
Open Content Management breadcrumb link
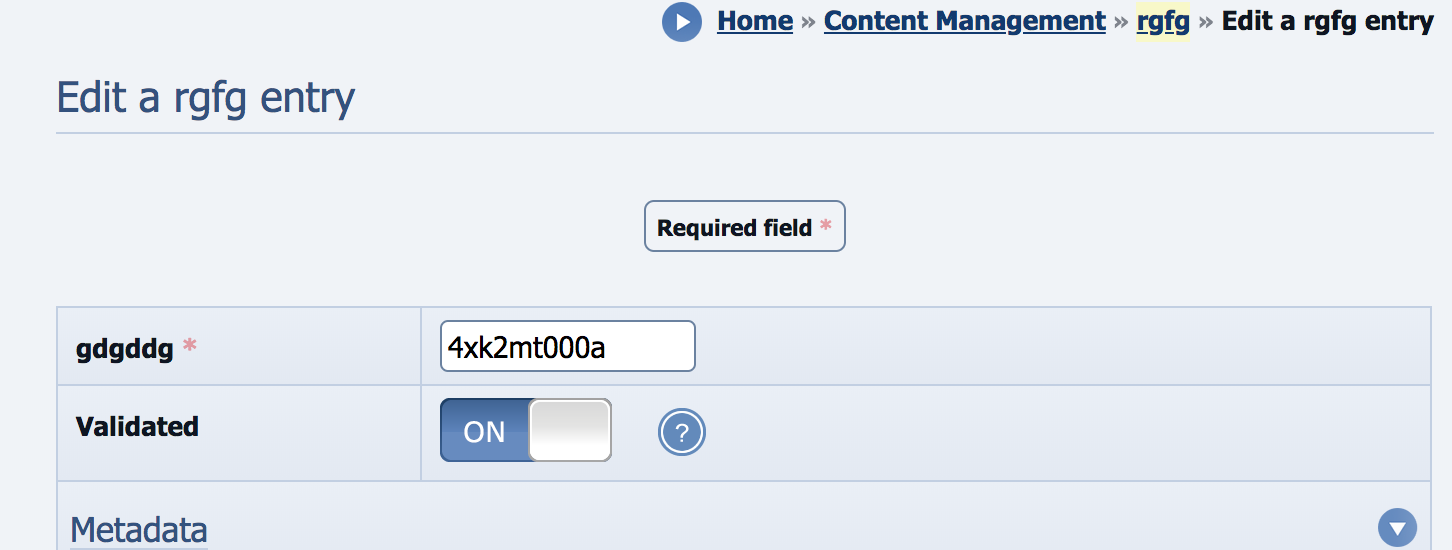click(x=964, y=21)
